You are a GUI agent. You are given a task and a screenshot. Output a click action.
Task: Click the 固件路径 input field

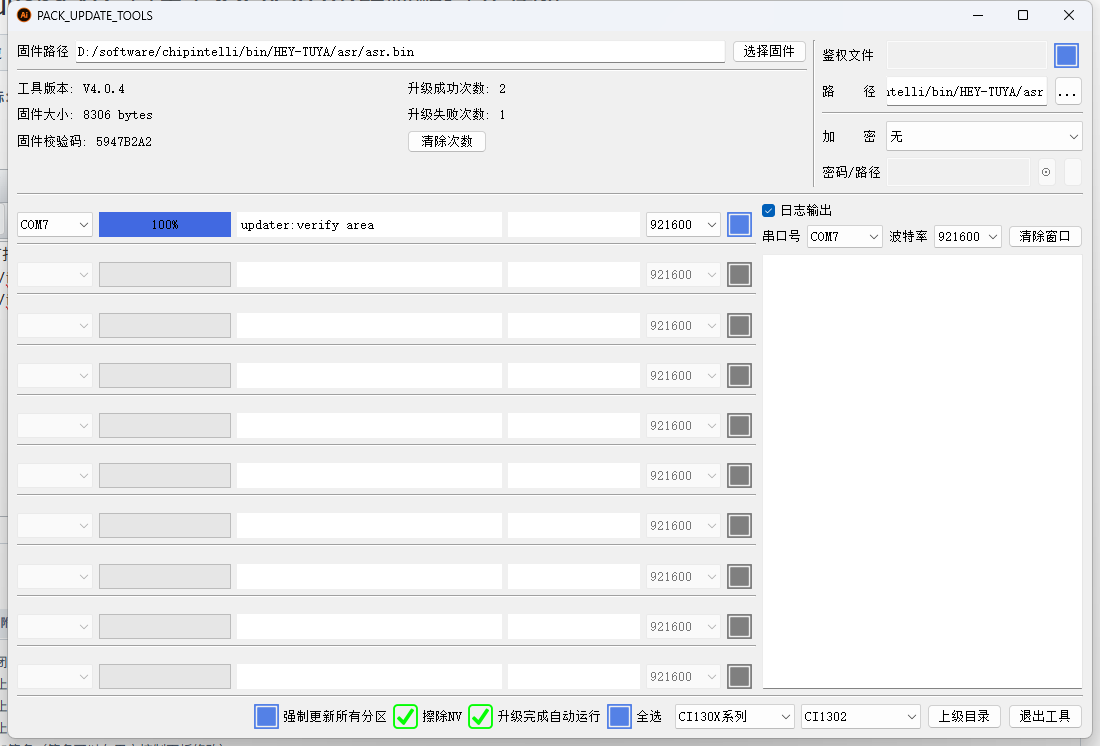point(400,52)
